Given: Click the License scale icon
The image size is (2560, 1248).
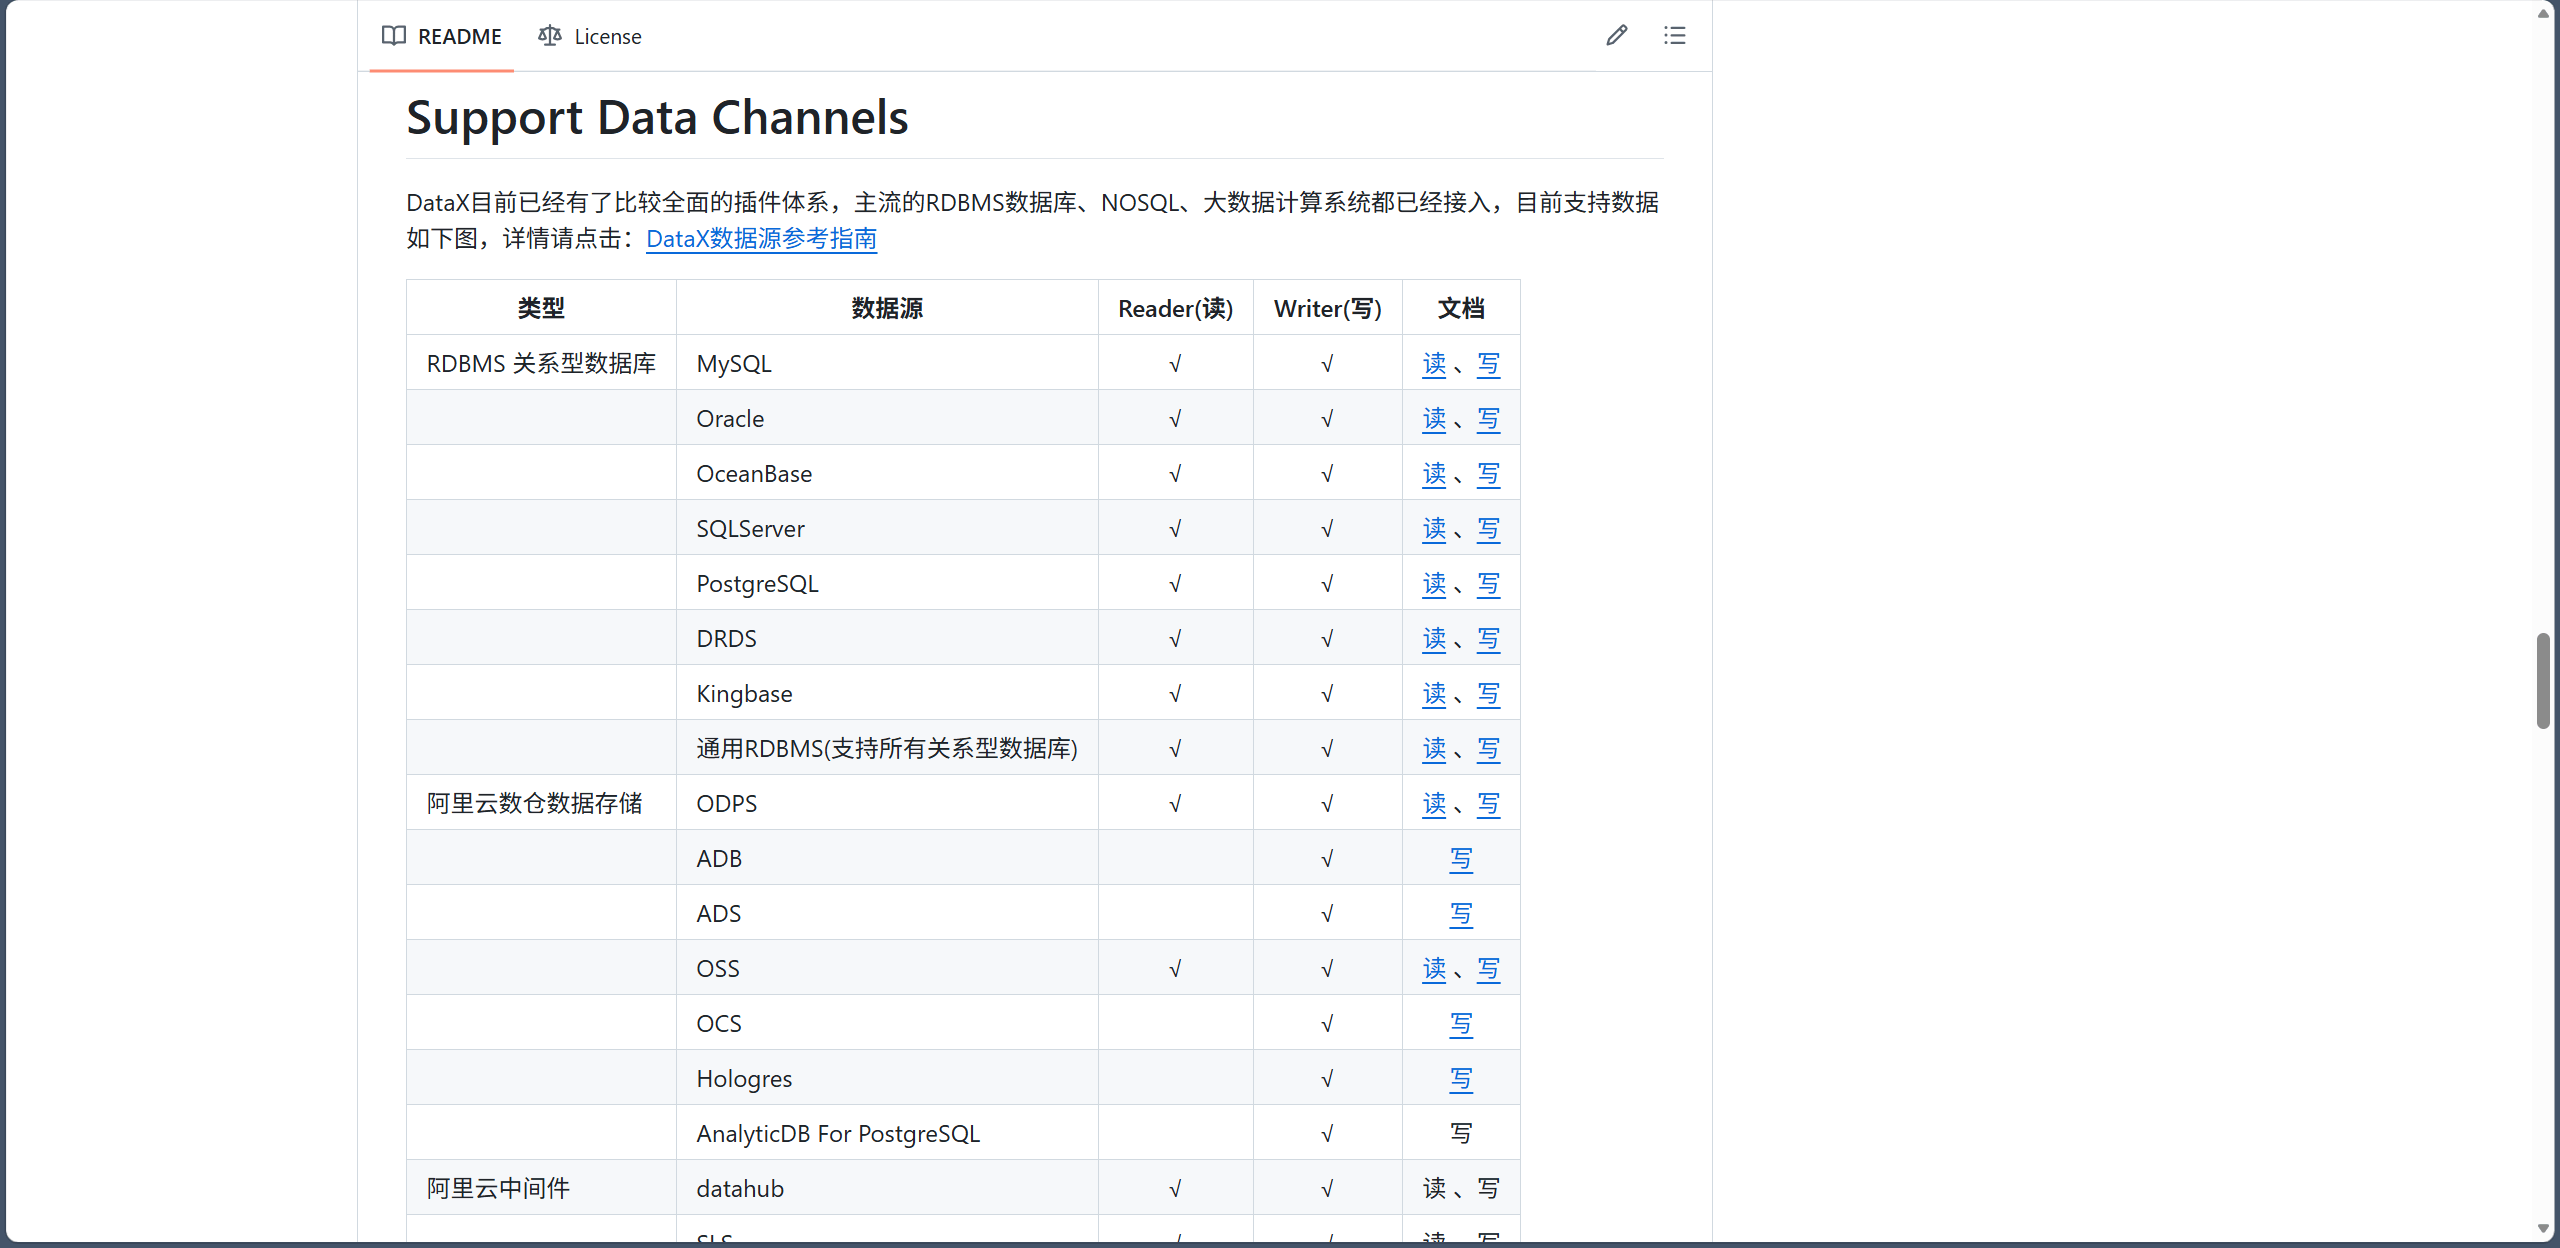Looking at the screenshot, I should click(x=550, y=36).
